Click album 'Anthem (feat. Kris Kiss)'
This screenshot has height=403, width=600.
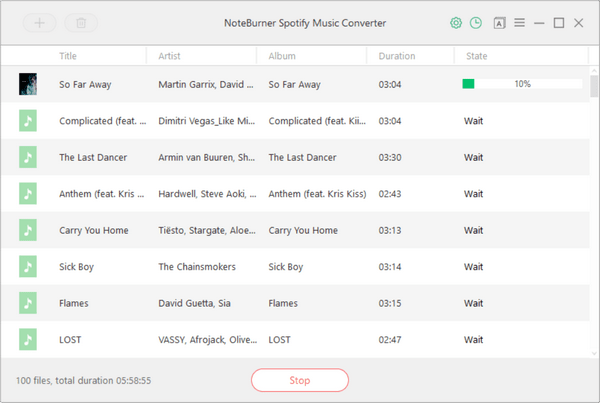tap(317, 194)
